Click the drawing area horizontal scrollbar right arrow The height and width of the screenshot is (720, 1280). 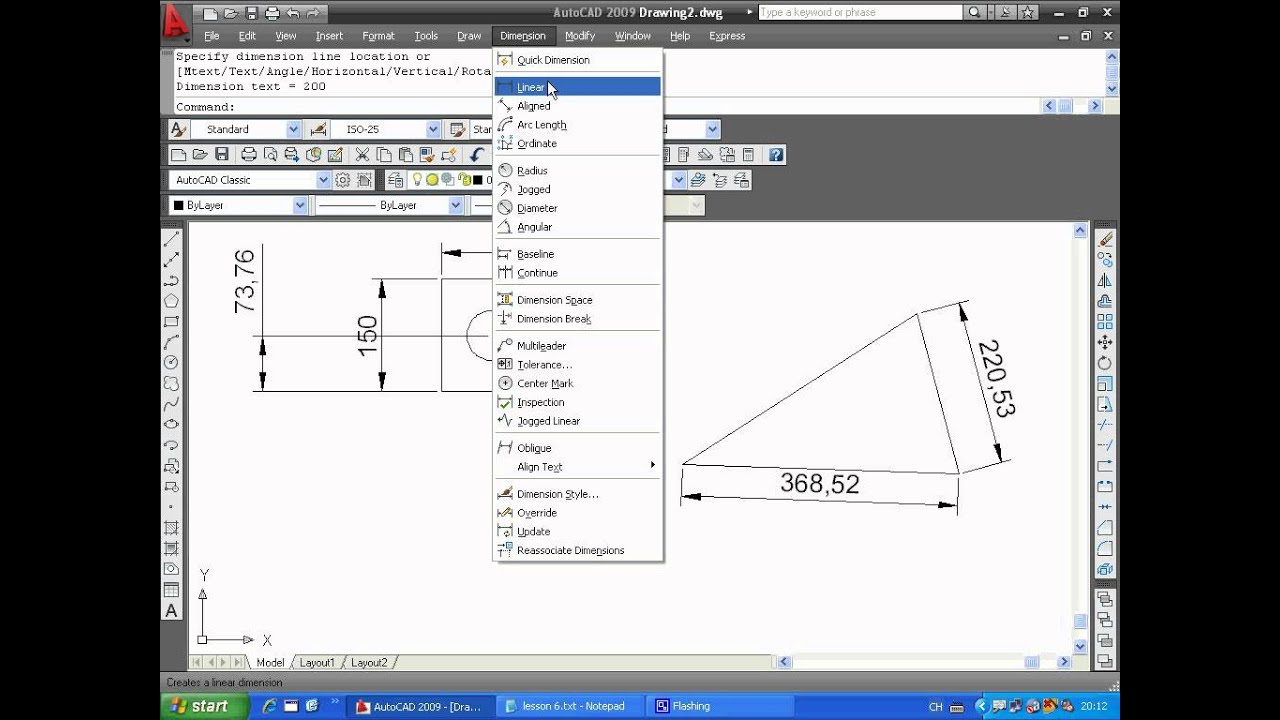1066,662
